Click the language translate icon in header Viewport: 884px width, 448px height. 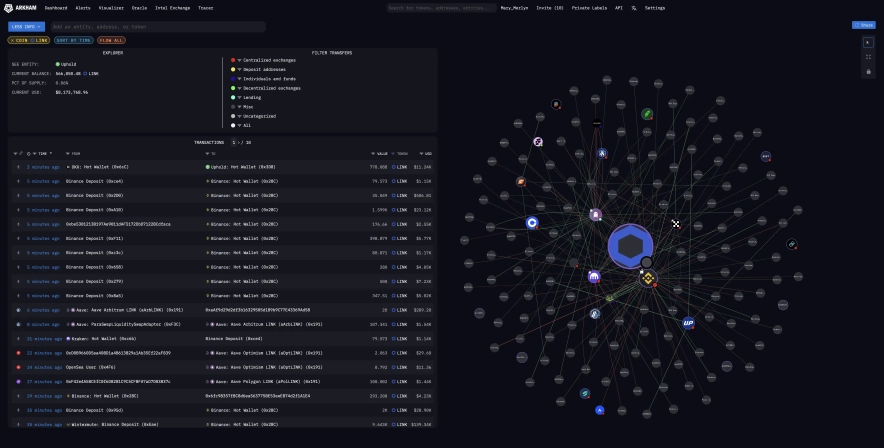pyautogui.click(x=634, y=7)
